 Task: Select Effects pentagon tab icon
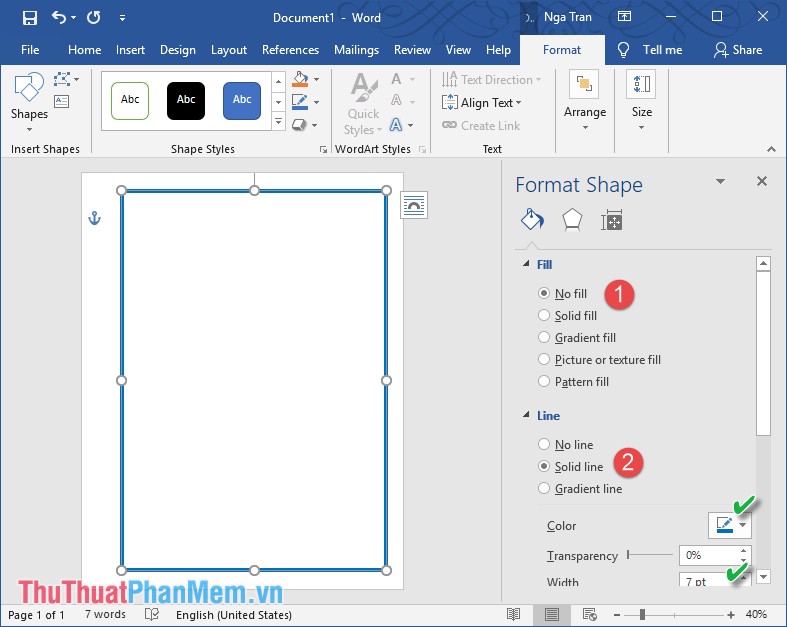pyautogui.click(x=572, y=220)
